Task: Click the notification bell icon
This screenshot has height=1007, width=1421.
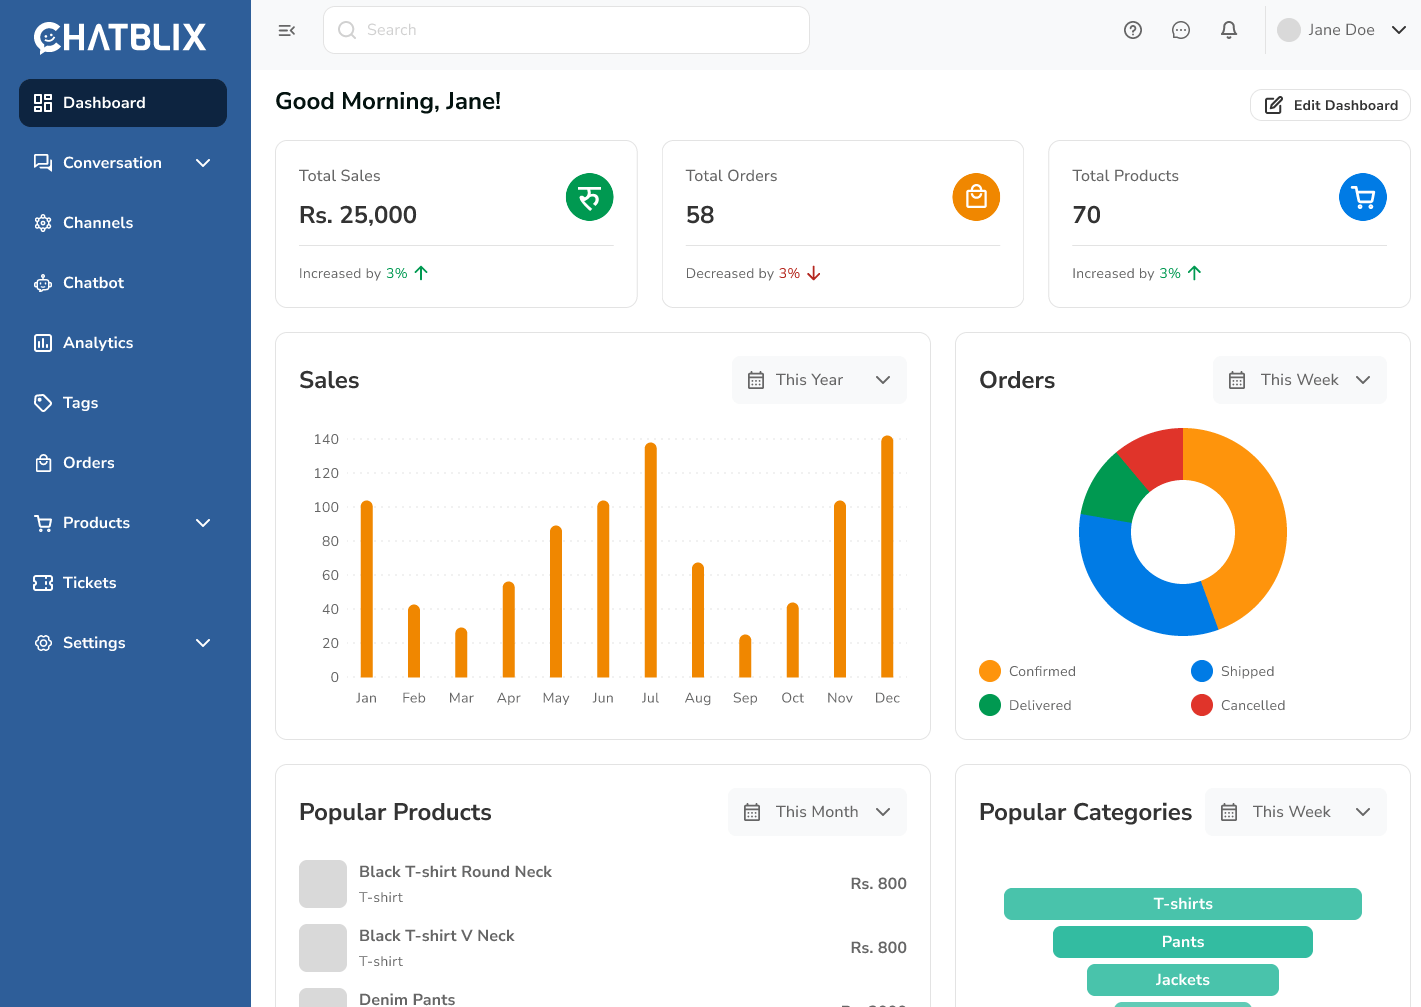Action: [x=1229, y=30]
